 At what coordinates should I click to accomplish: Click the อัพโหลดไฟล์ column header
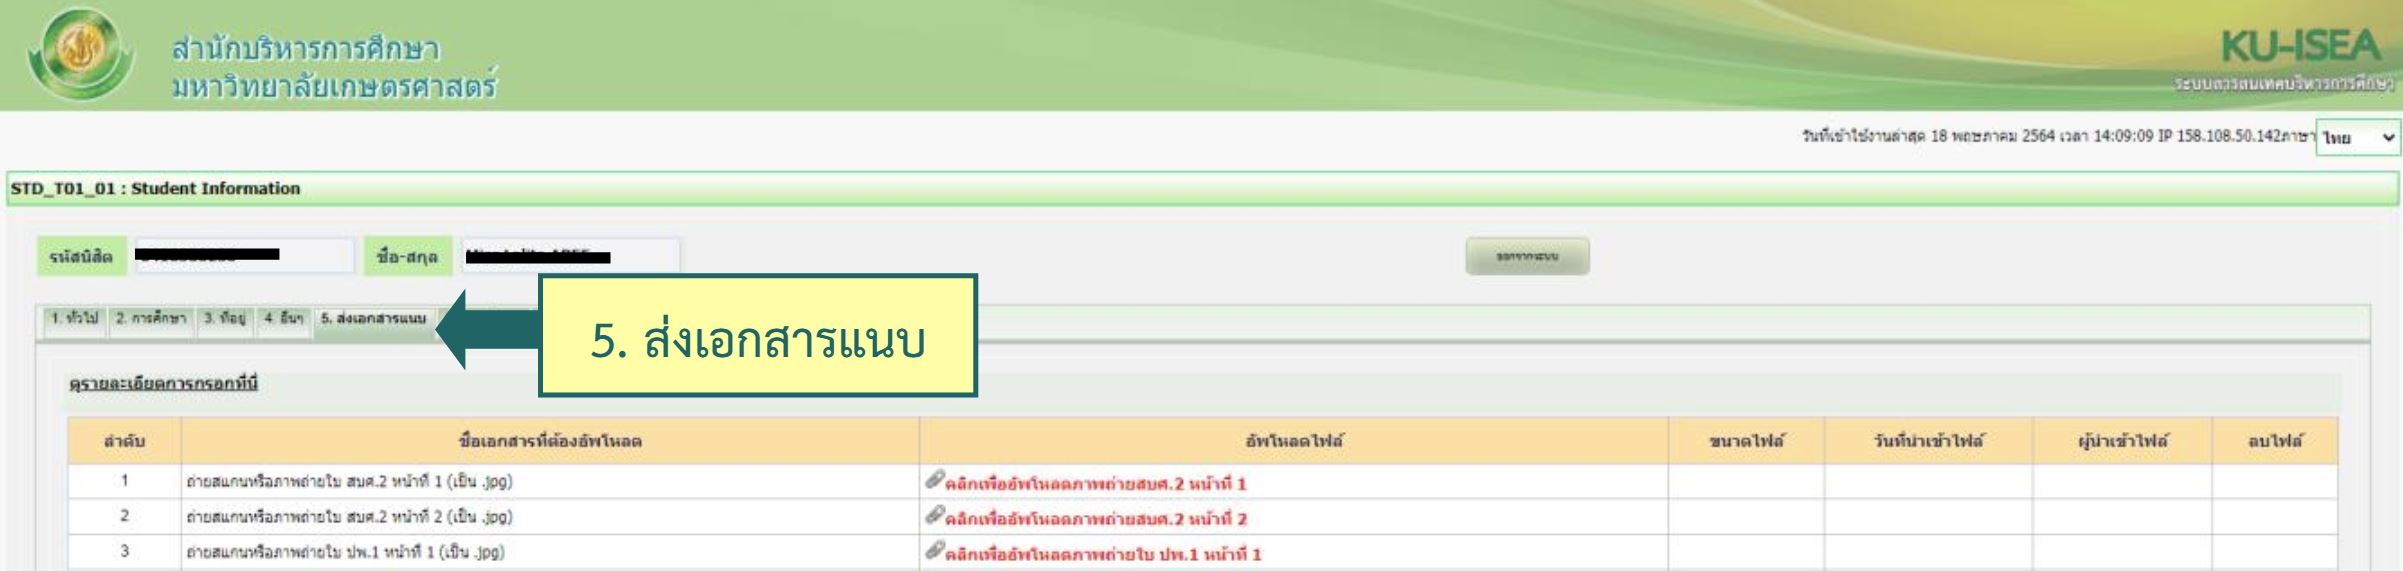[1293, 441]
